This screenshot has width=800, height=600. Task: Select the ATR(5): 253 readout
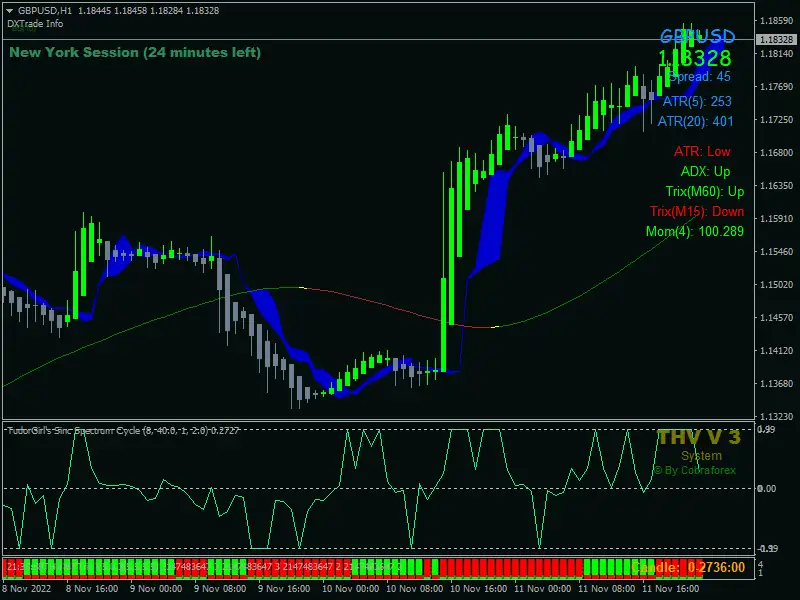(697, 101)
